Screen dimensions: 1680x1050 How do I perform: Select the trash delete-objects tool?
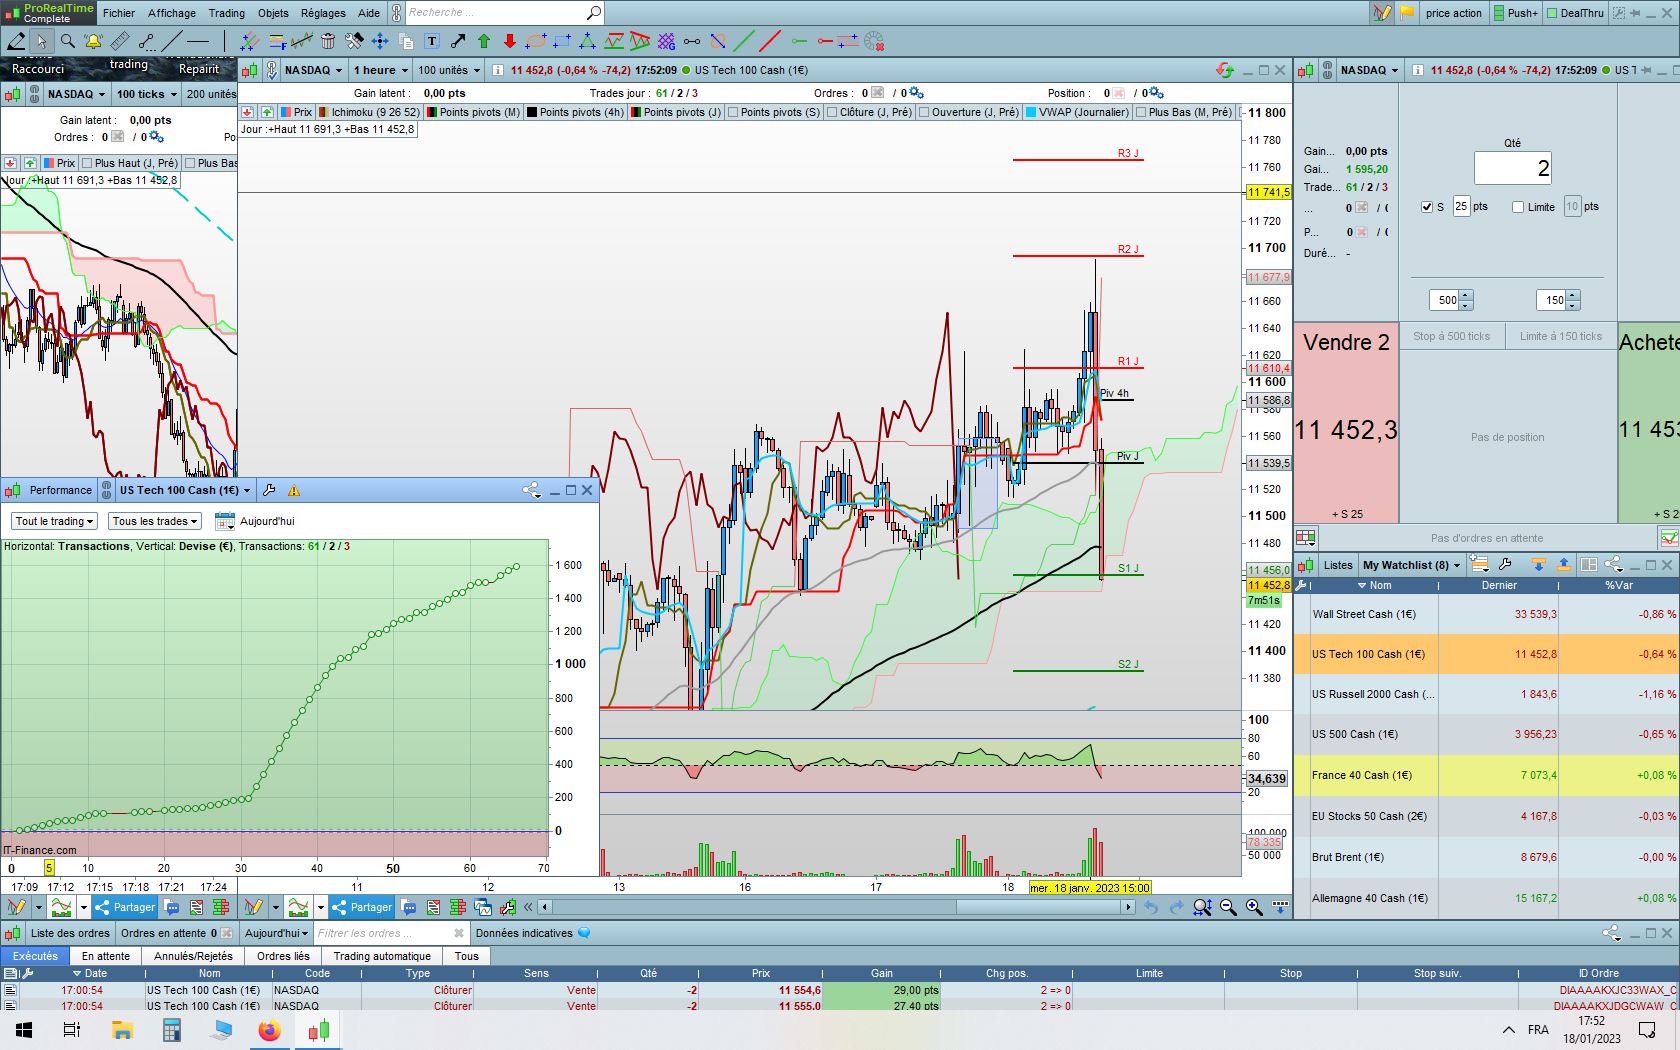[328, 41]
